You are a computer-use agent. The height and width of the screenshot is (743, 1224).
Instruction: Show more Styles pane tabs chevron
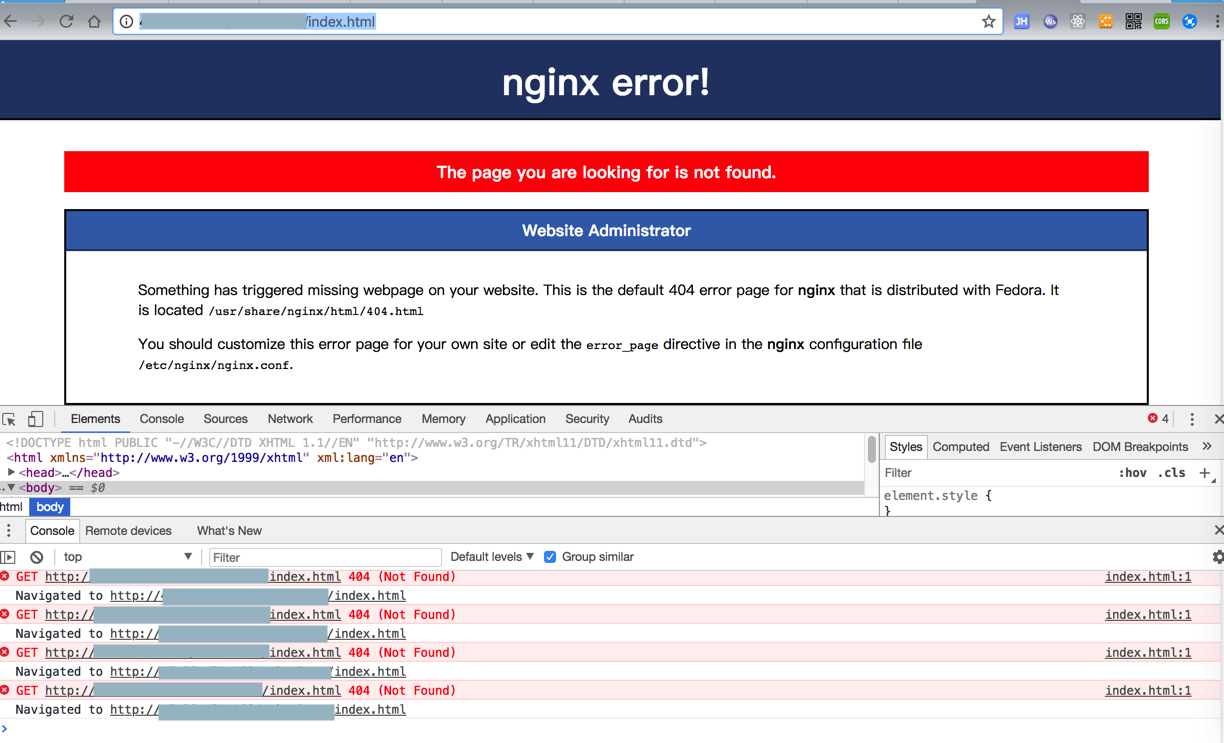point(1207,447)
